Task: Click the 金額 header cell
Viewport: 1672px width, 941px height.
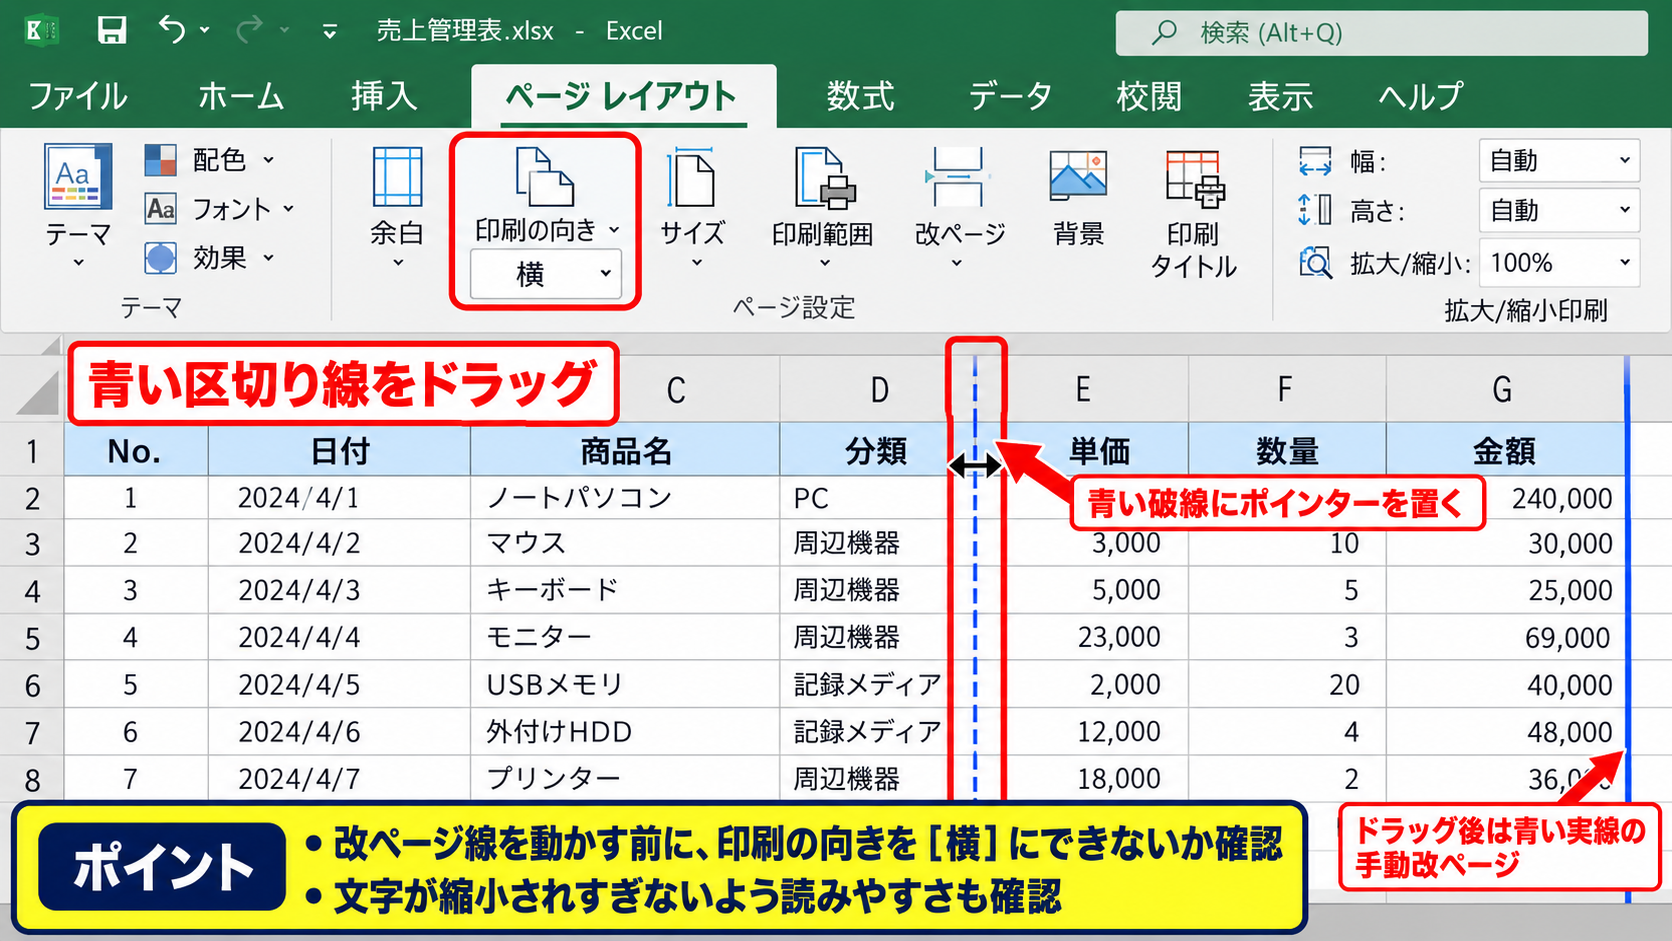Action: [x=1506, y=451]
